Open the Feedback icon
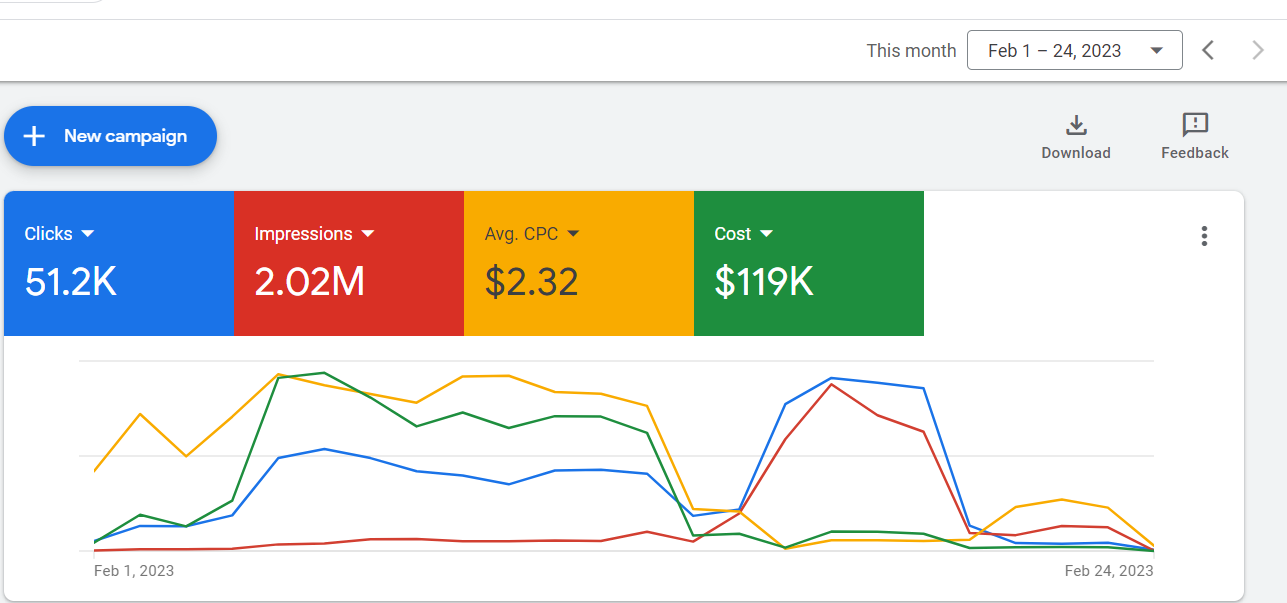Image resolution: width=1287 pixels, height=603 pixels. (x=1194, y=136)
